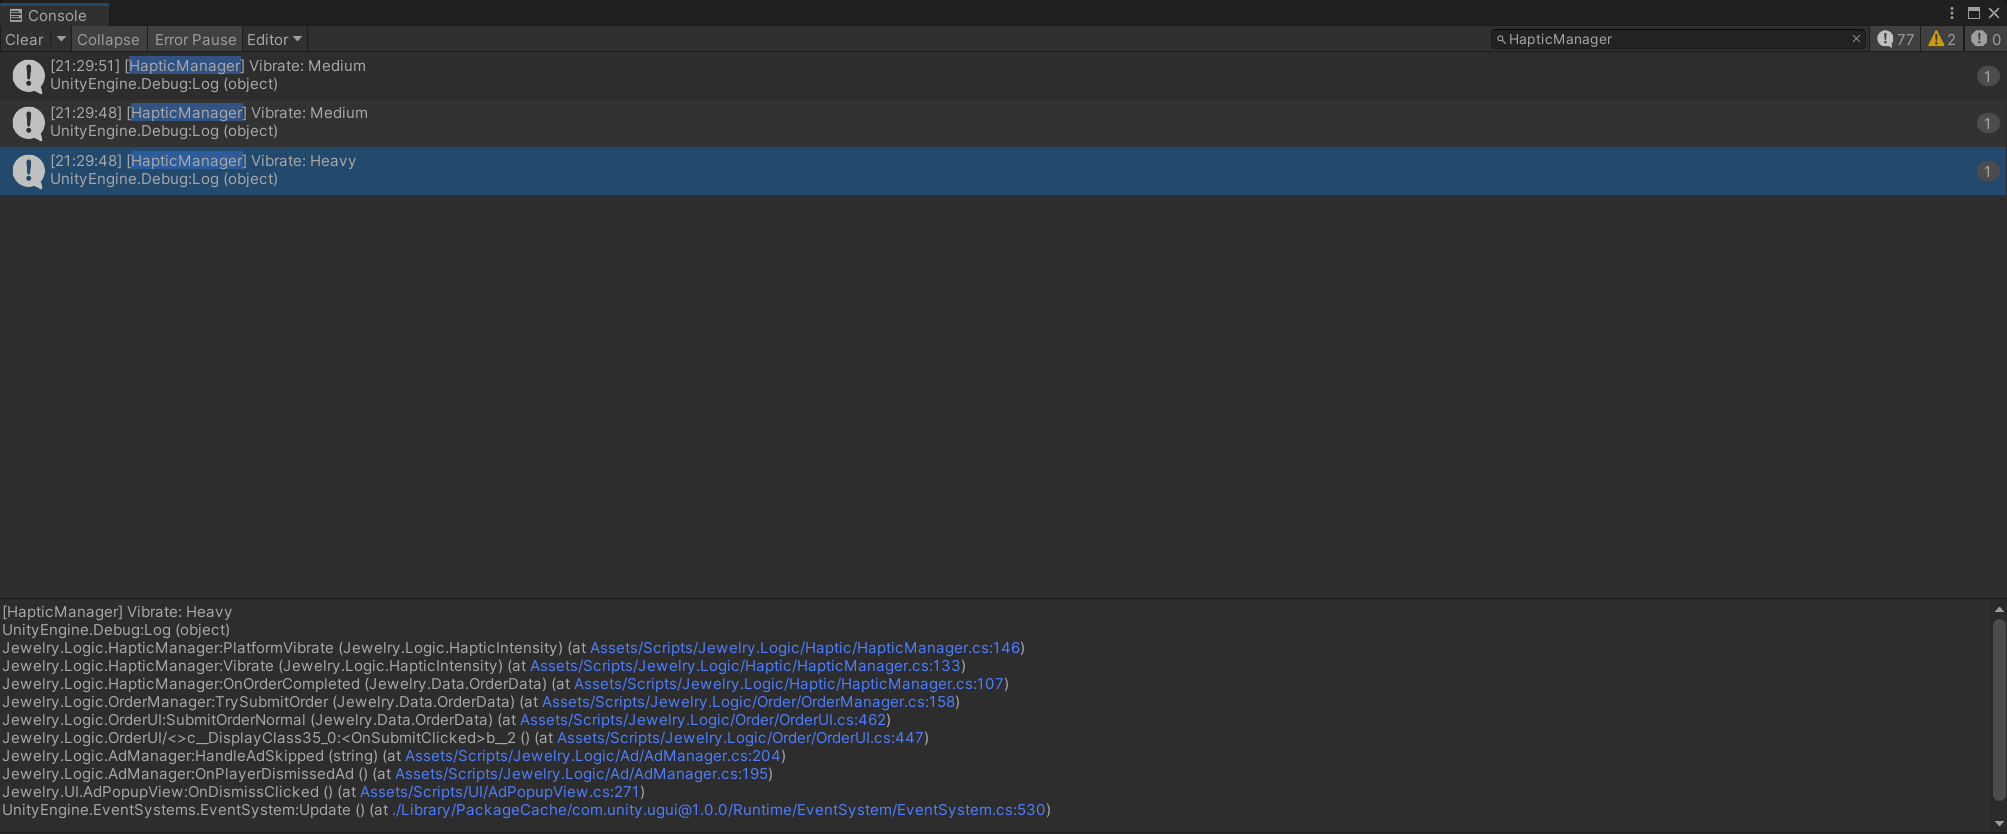Viewport: 2007px width, 834px height.
Task: Click the count badge on the 21:29:51 log
Action: 1987,76
